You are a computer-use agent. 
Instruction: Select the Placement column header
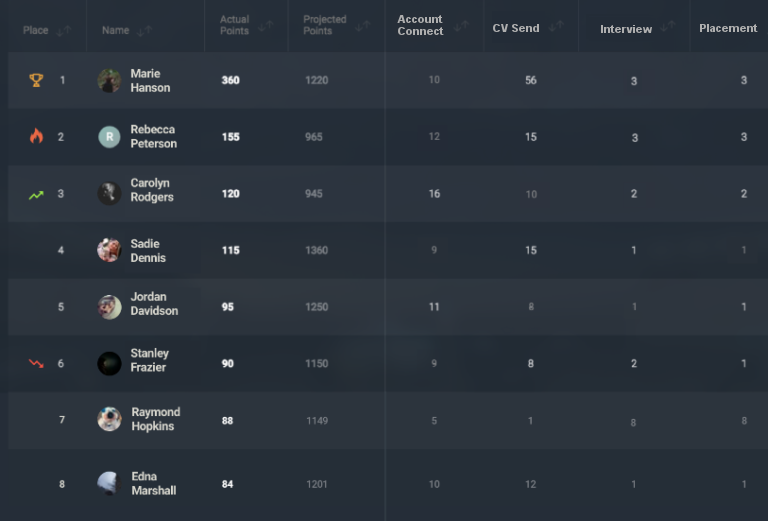[728, 28]
